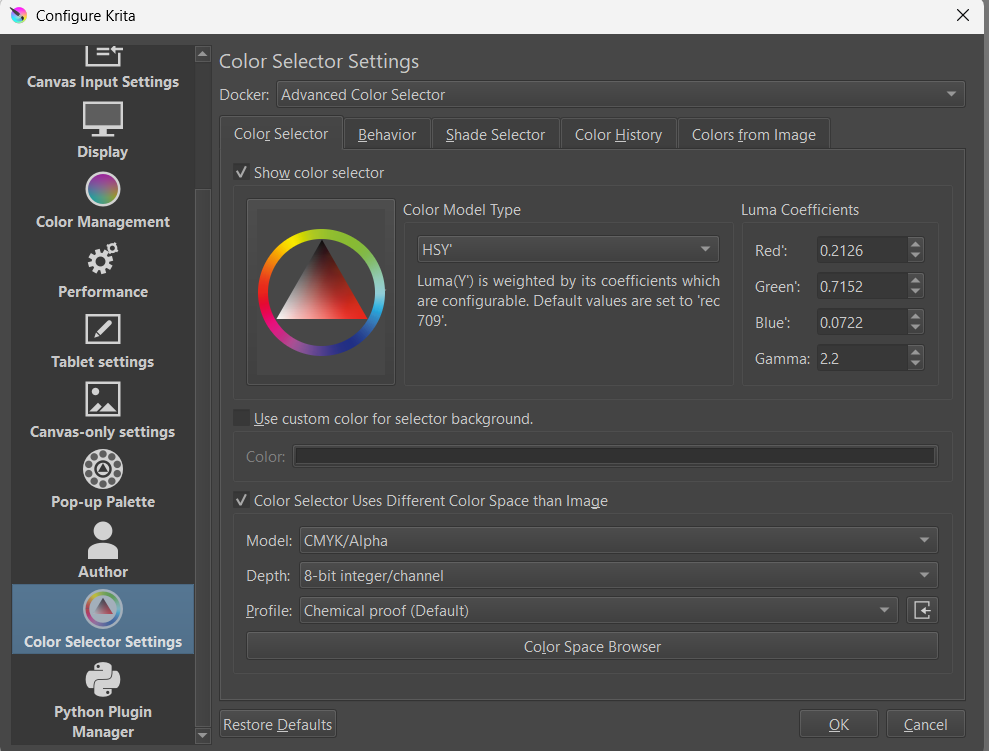Switch to the Shade Selector tab
The height and width of the screenshot is (751, 989).
(x=495, y=134)
